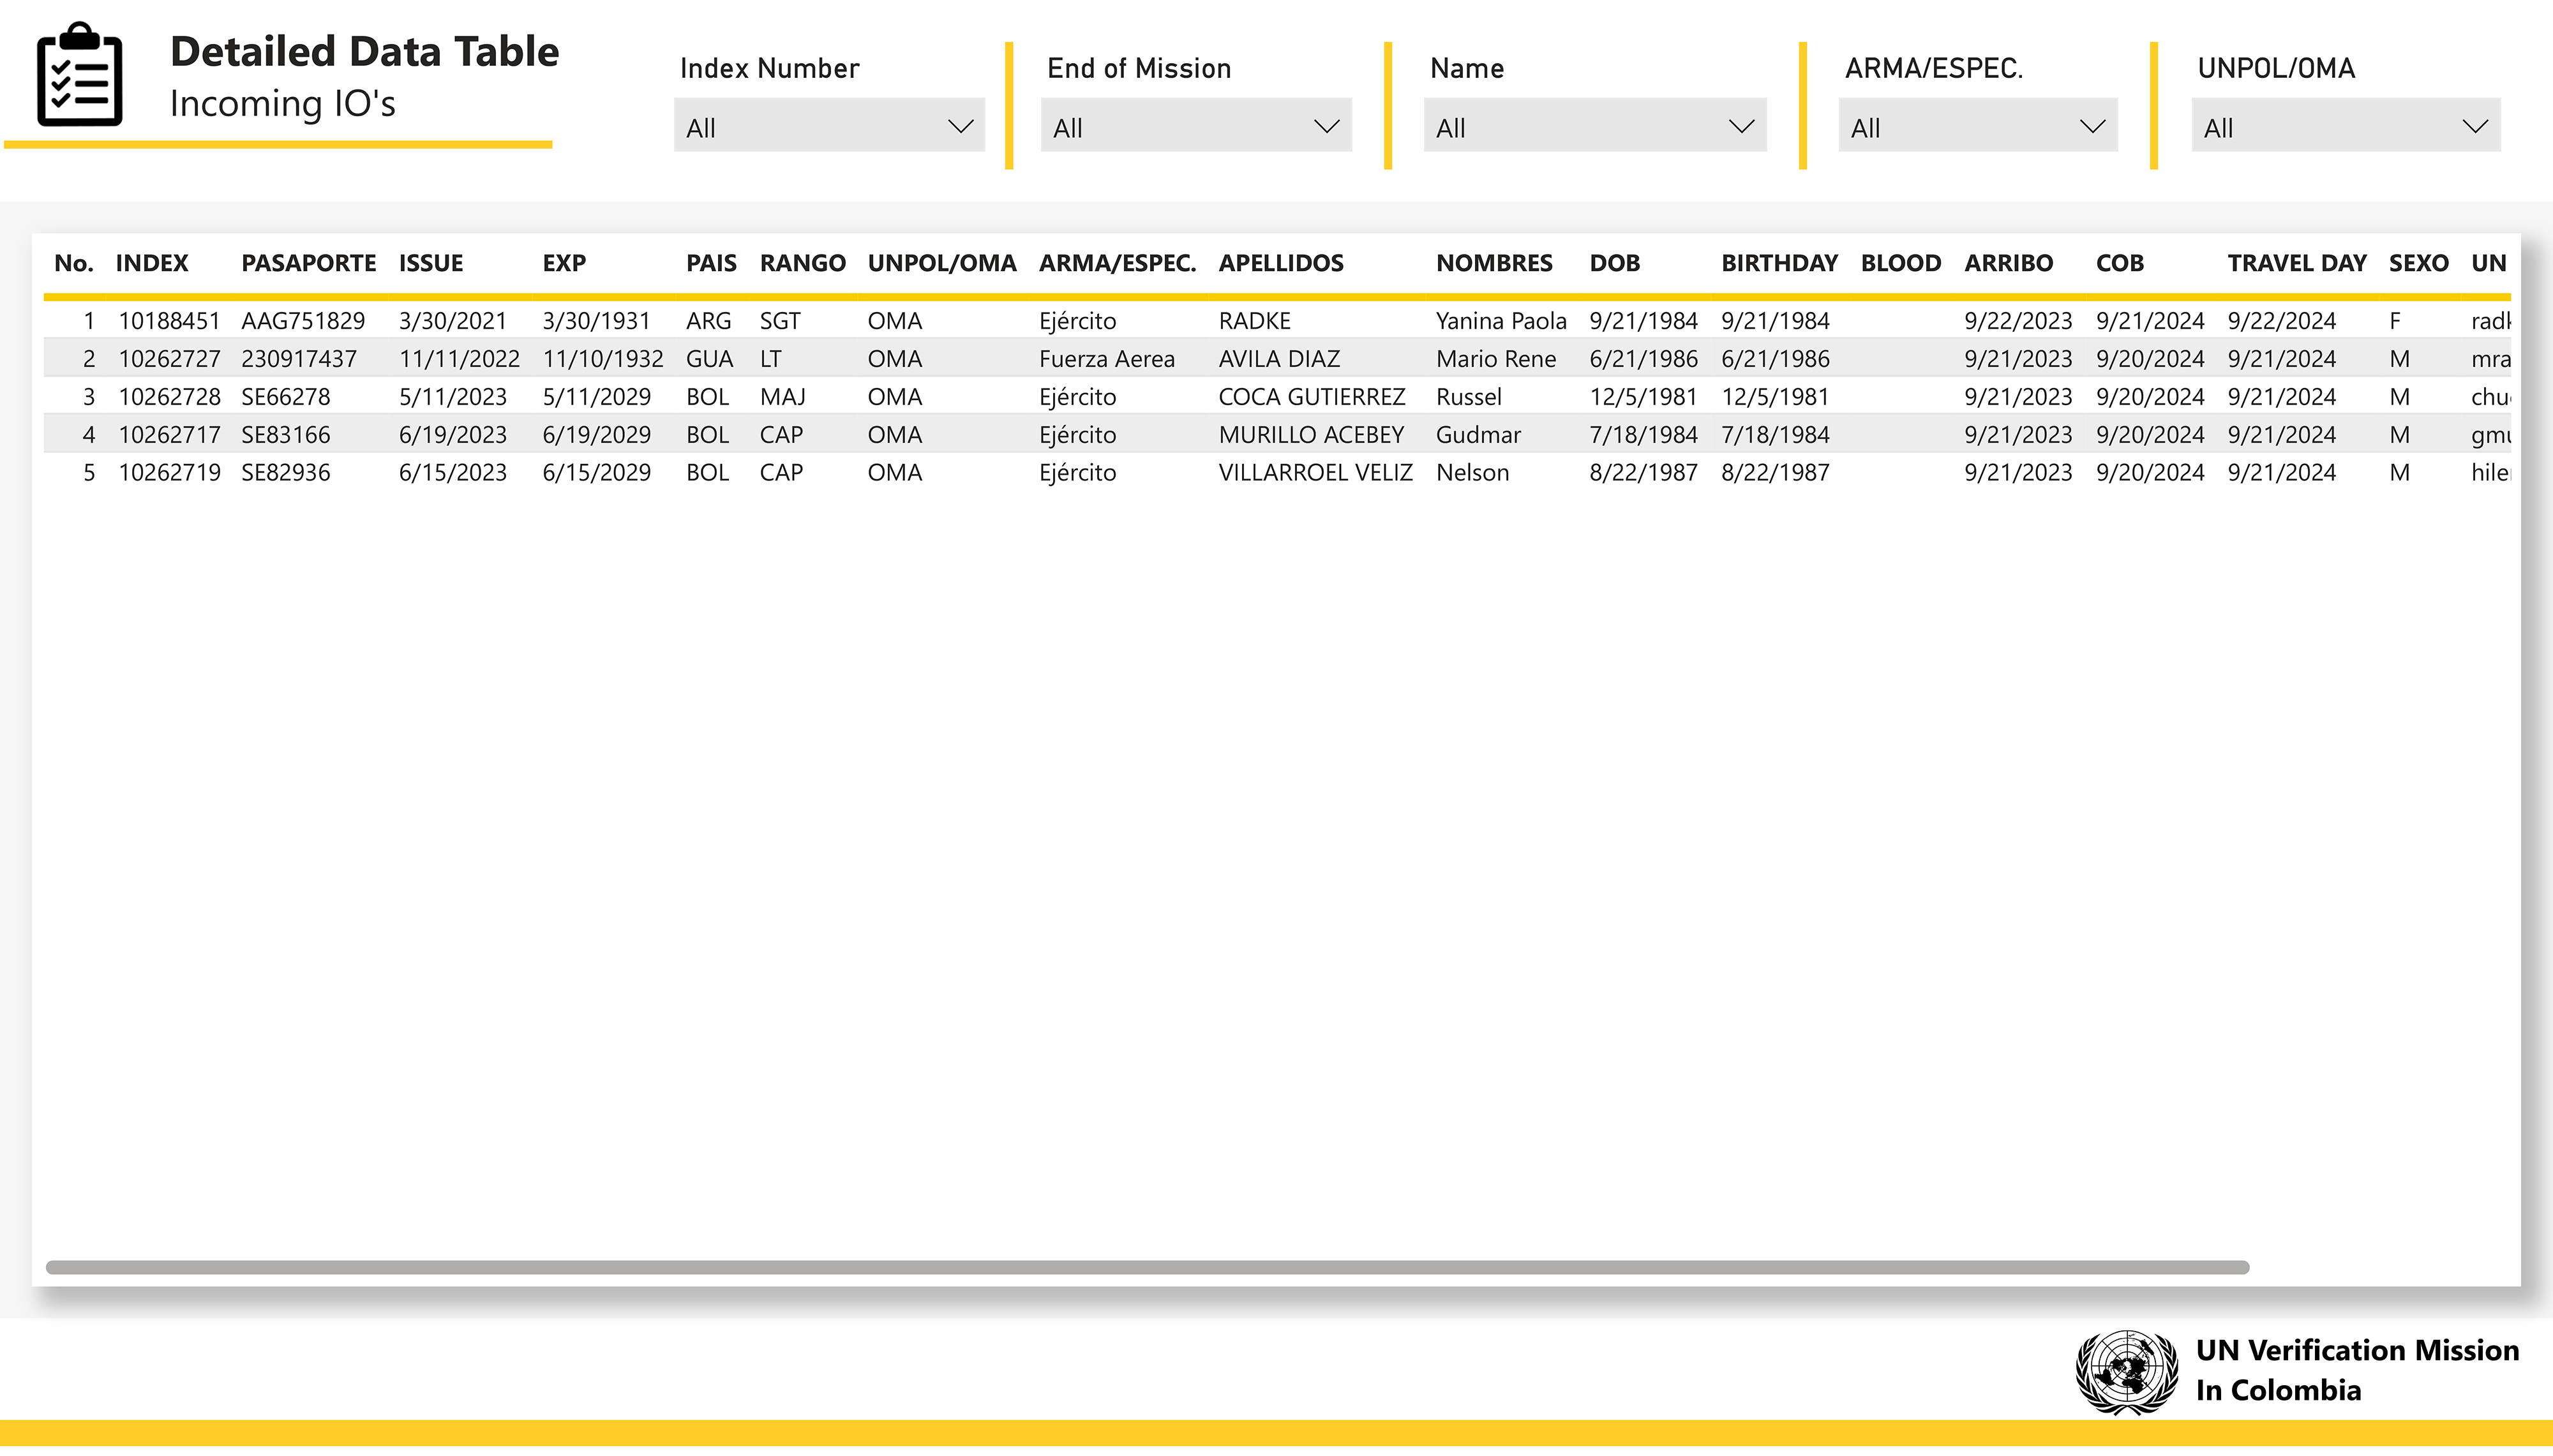Click COB date 9/21/2024
This screenshot has height=1456, width=2553.
(x=2150, y=321)
